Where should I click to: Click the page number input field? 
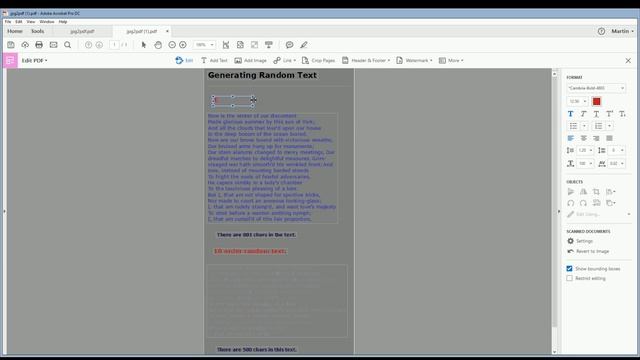[115, 45]
